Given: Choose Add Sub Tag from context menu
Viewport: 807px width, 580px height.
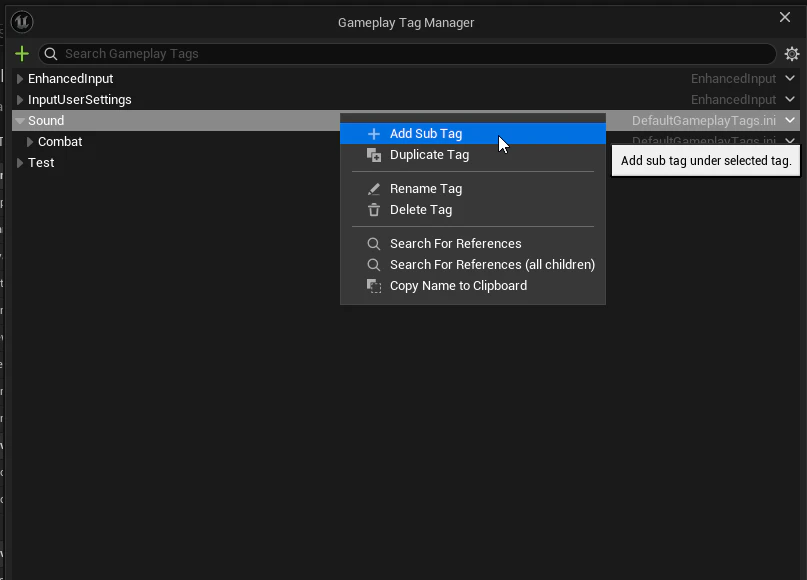Looking at the screenshot, I should [472, 134].
